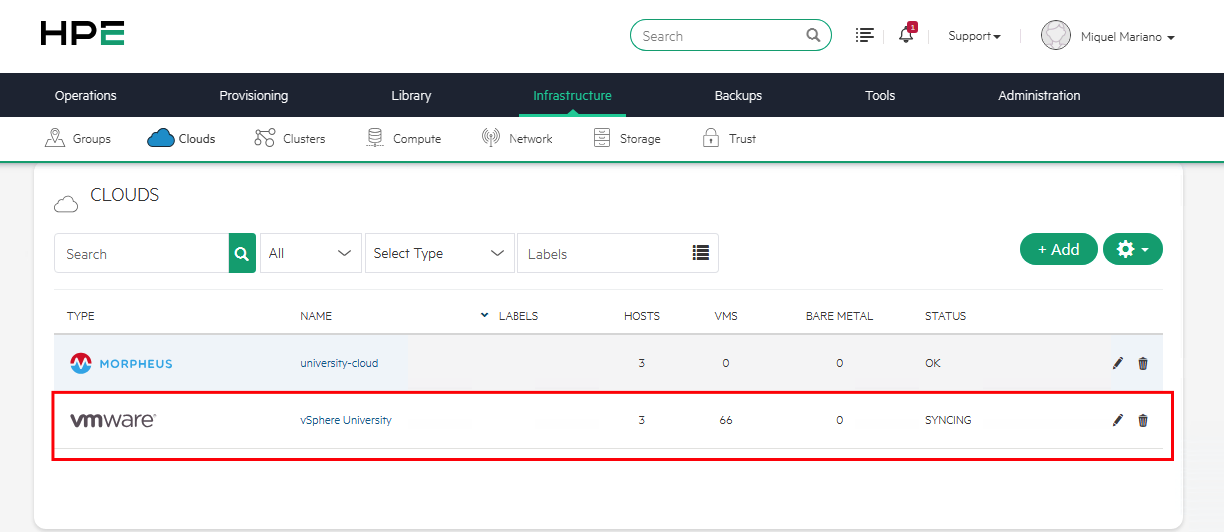Delete university-cloud using trash icon

point(1143,363)
